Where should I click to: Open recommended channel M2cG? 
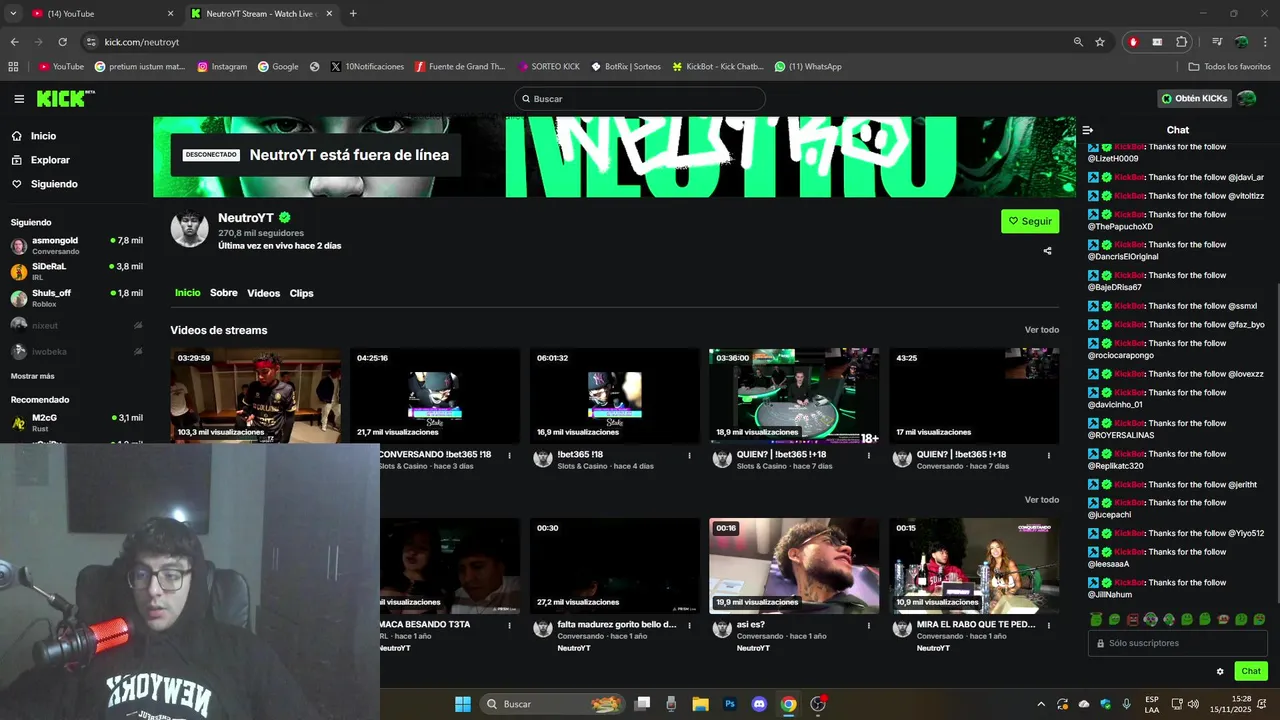(x=77, y=422)
